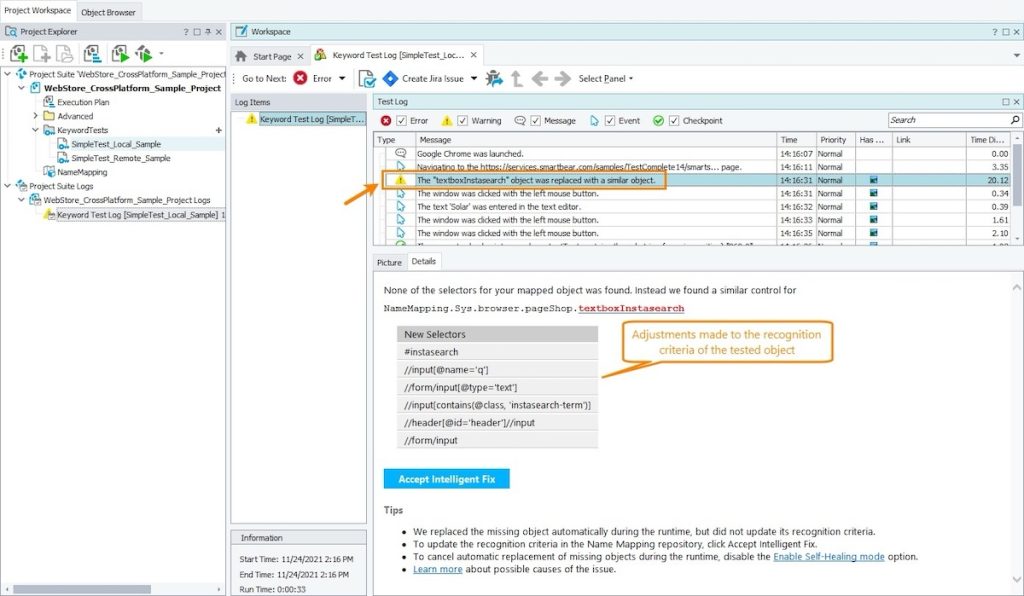Click the Go to Next Error icon
The width and height of the screenshot is (1024, 596).
[300, 78]
